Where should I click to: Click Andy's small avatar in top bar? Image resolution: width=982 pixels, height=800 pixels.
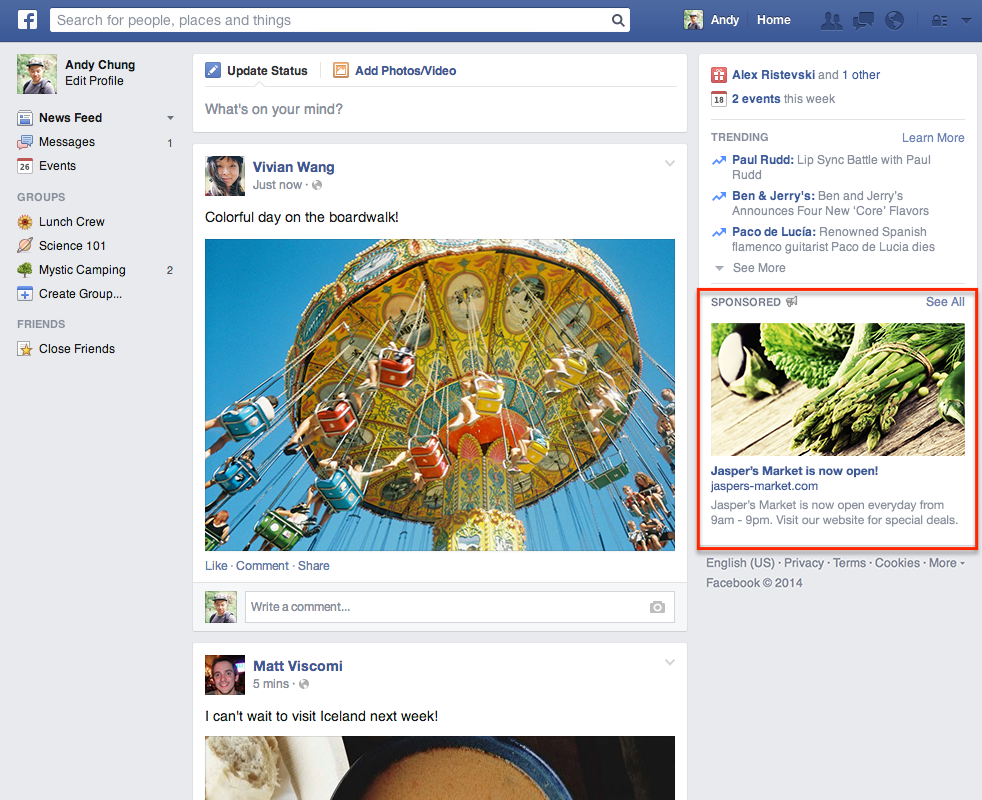point(693,20)
